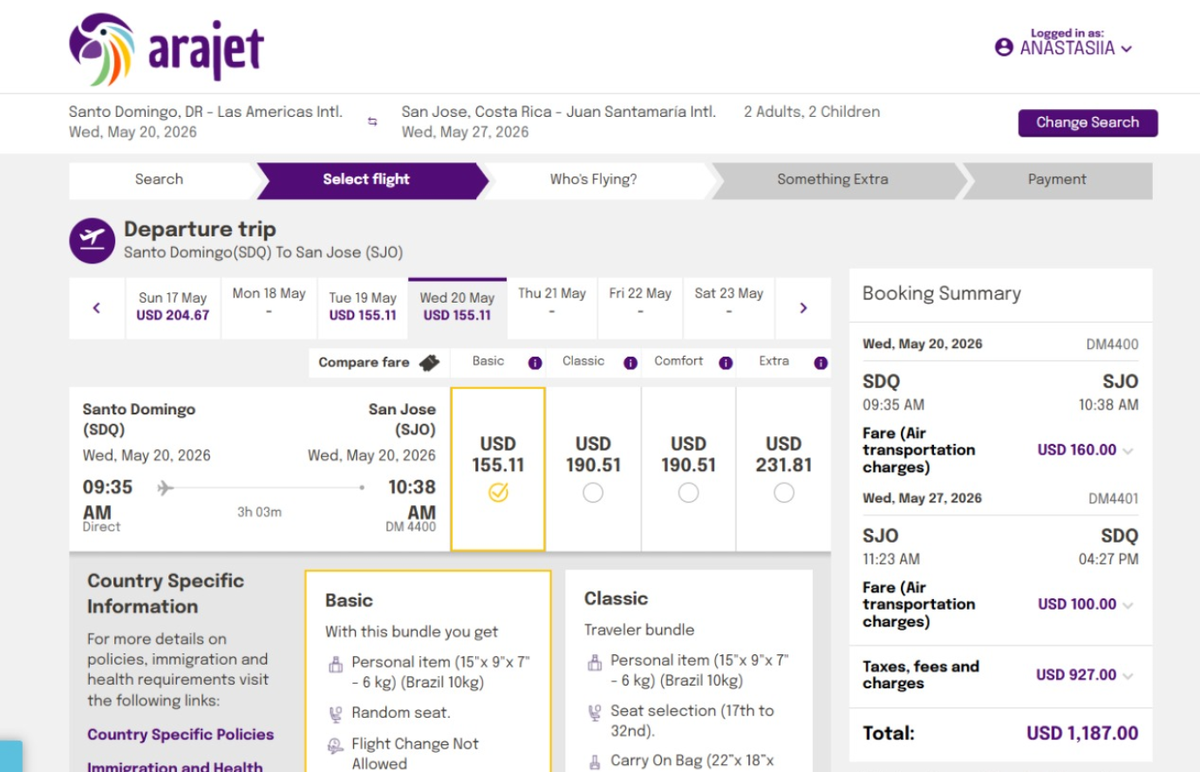
Task: Open the Payment step
Action: (x=1056, y=180)
